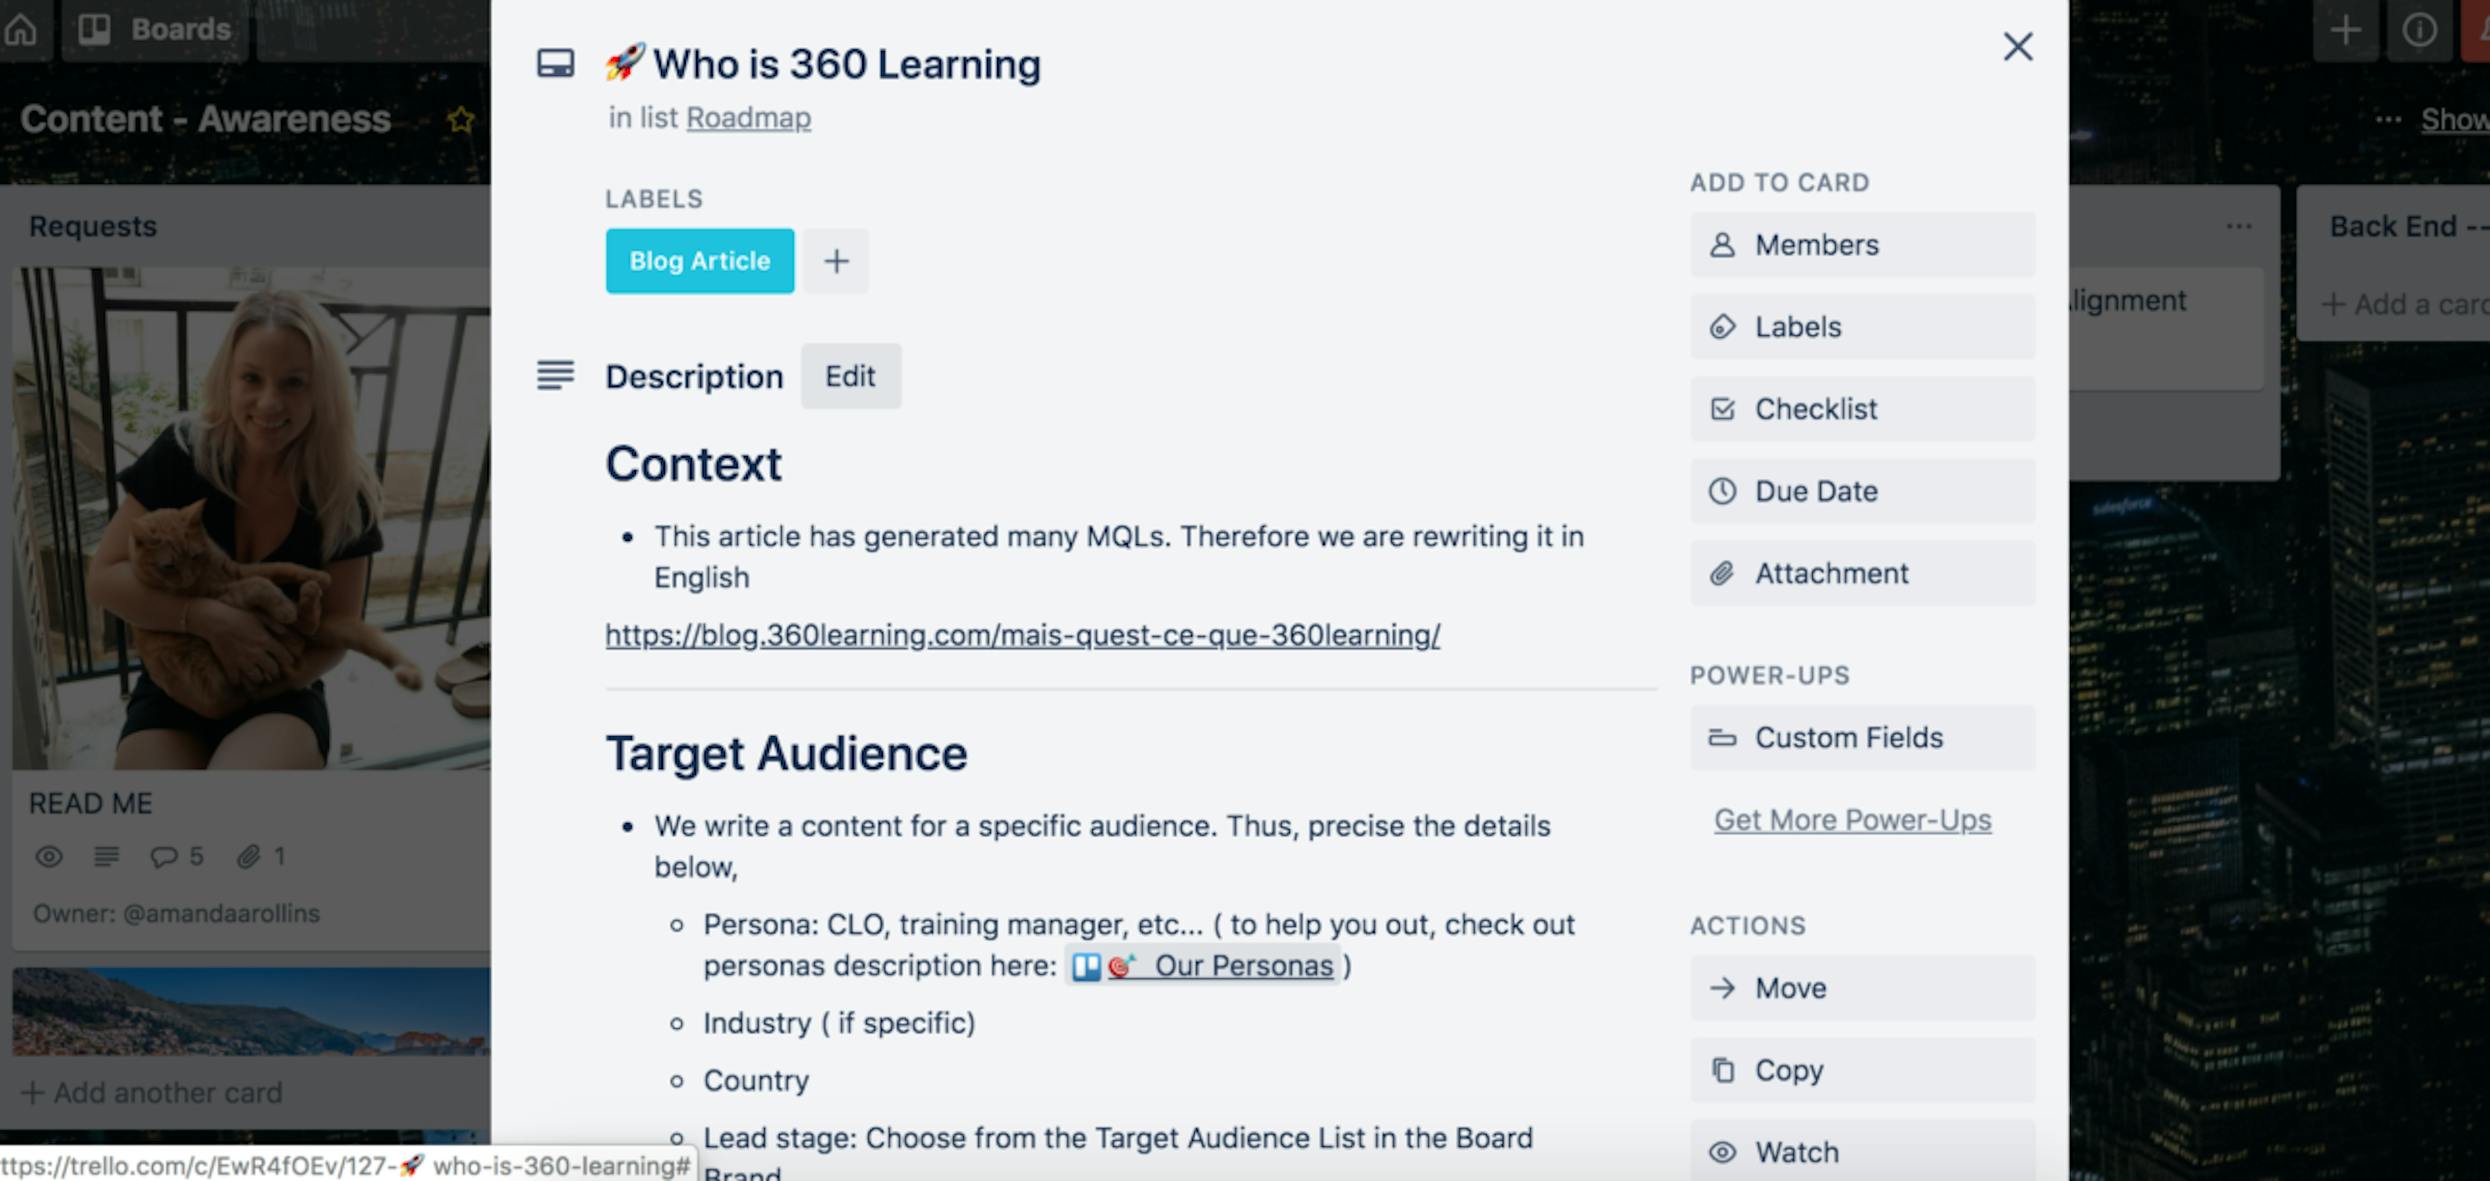Click the Requests list header

93,227
